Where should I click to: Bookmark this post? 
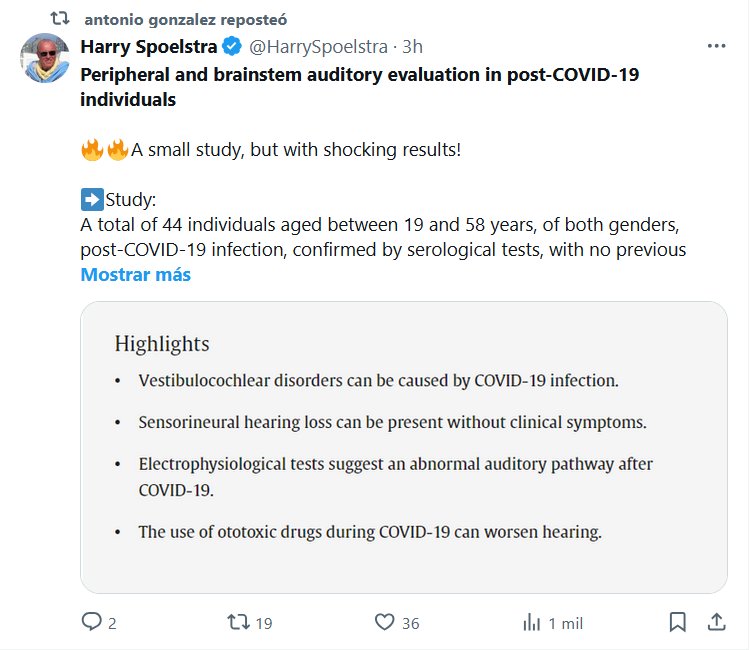[x=677, y=622]
